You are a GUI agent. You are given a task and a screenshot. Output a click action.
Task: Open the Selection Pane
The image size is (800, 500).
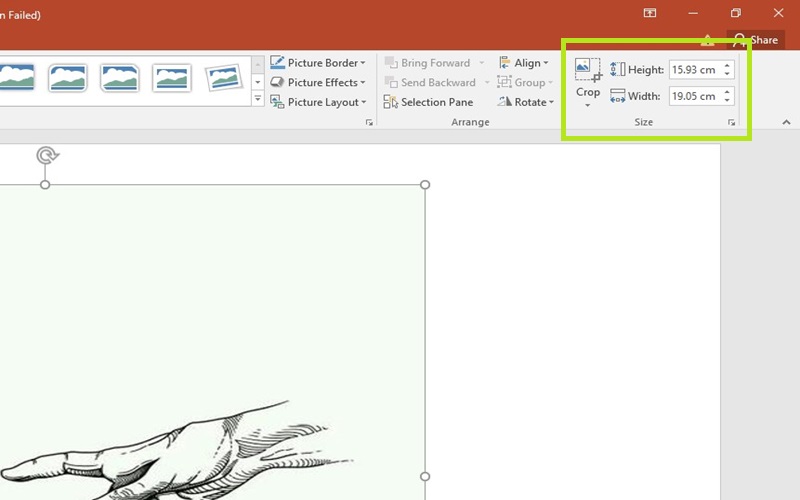[x=428, y=102]
